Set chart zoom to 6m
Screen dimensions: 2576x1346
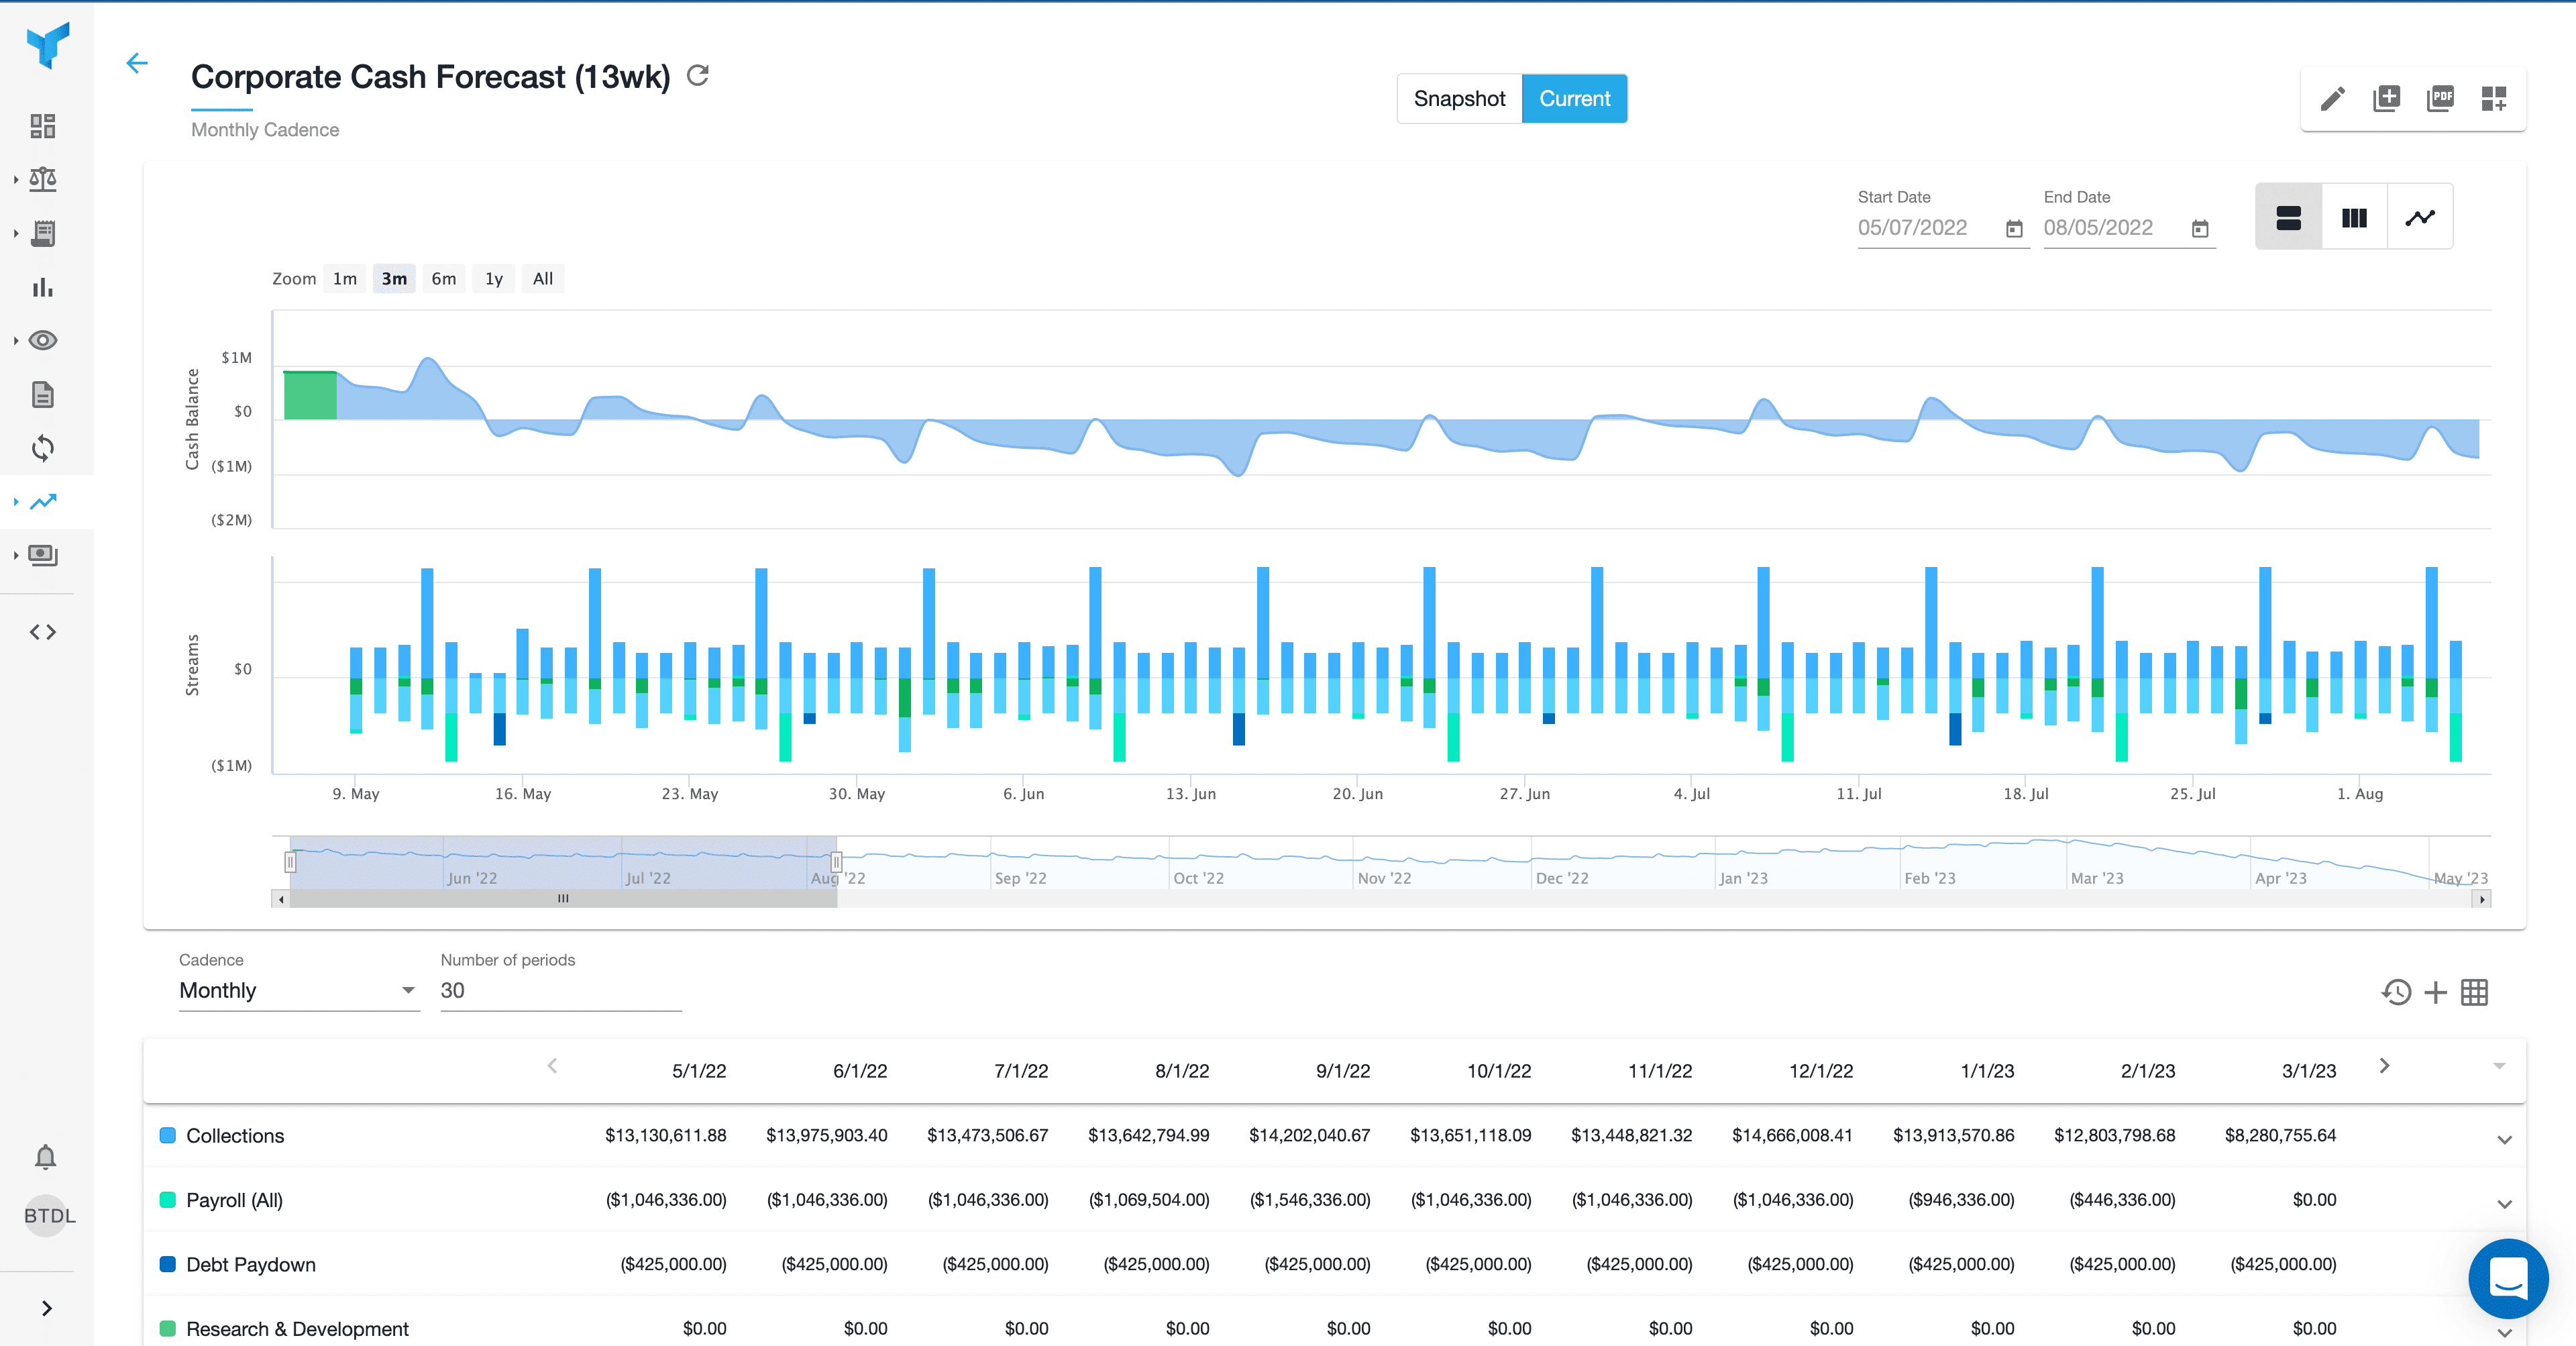(x=443, y=279)
